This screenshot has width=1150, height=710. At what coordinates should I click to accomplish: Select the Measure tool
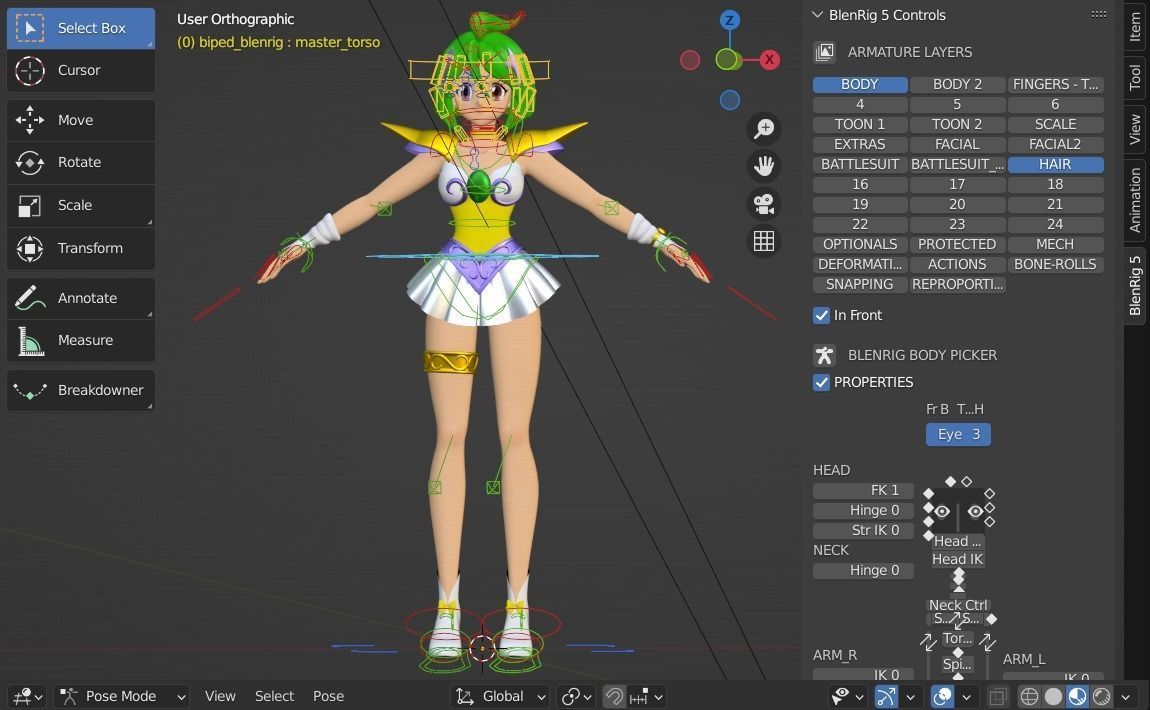(81, 340)
